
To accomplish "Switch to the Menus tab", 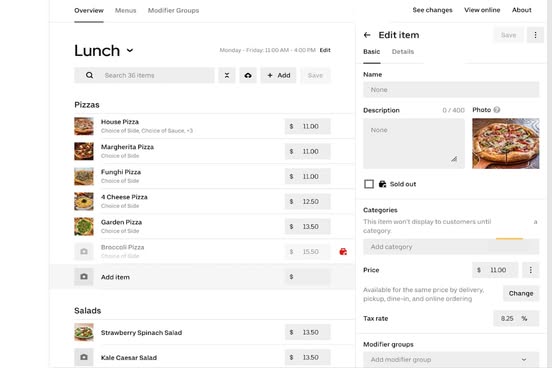I will click(x=125, y=11).
